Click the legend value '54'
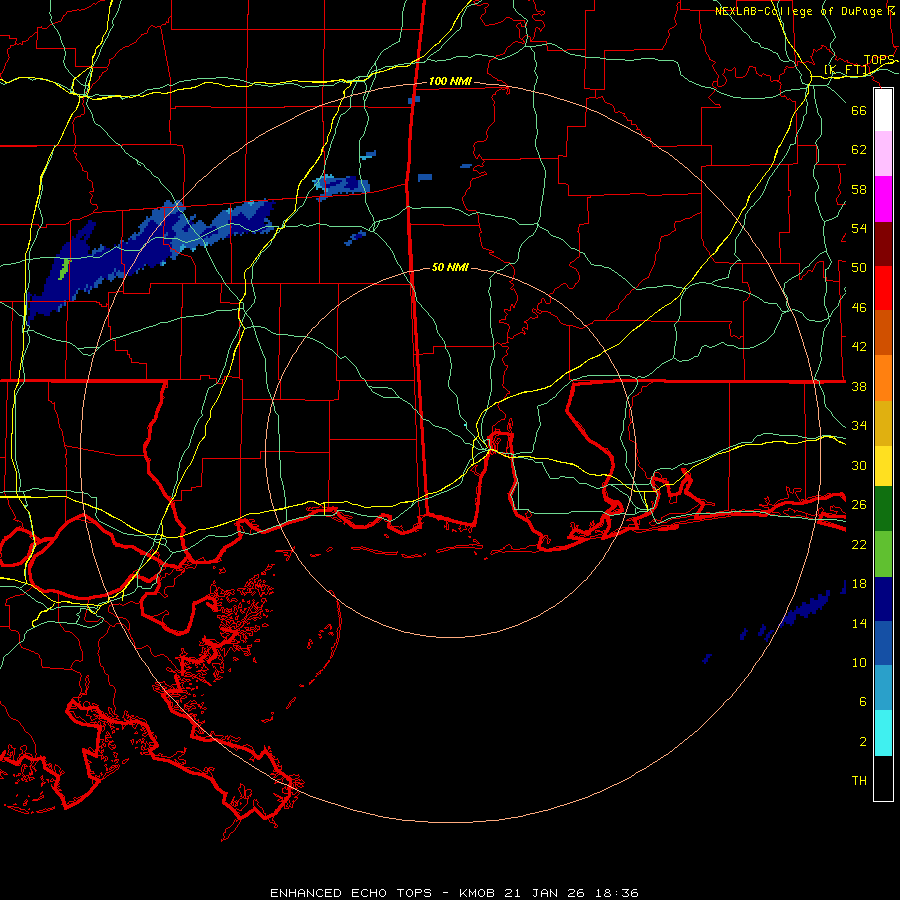 tap(859, 228)
